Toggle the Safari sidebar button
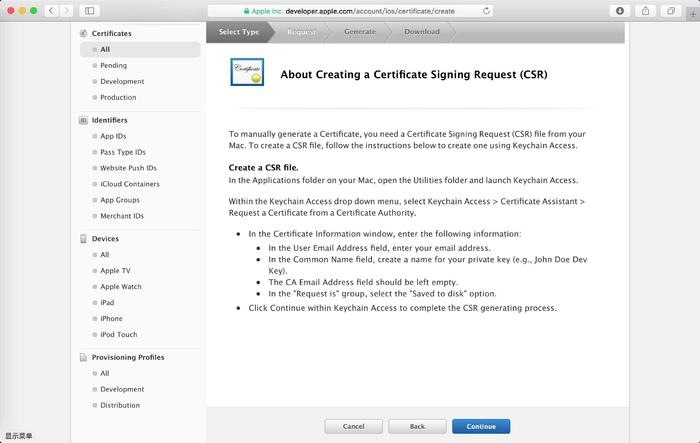Image resolution: width=700 pixels, height=443 pixels. point(89,10)
